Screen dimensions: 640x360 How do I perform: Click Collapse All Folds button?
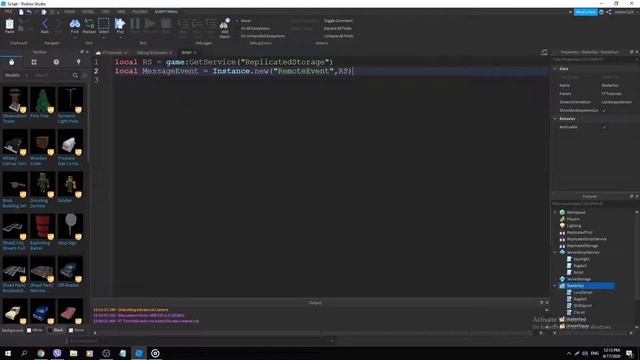(338, 36)
